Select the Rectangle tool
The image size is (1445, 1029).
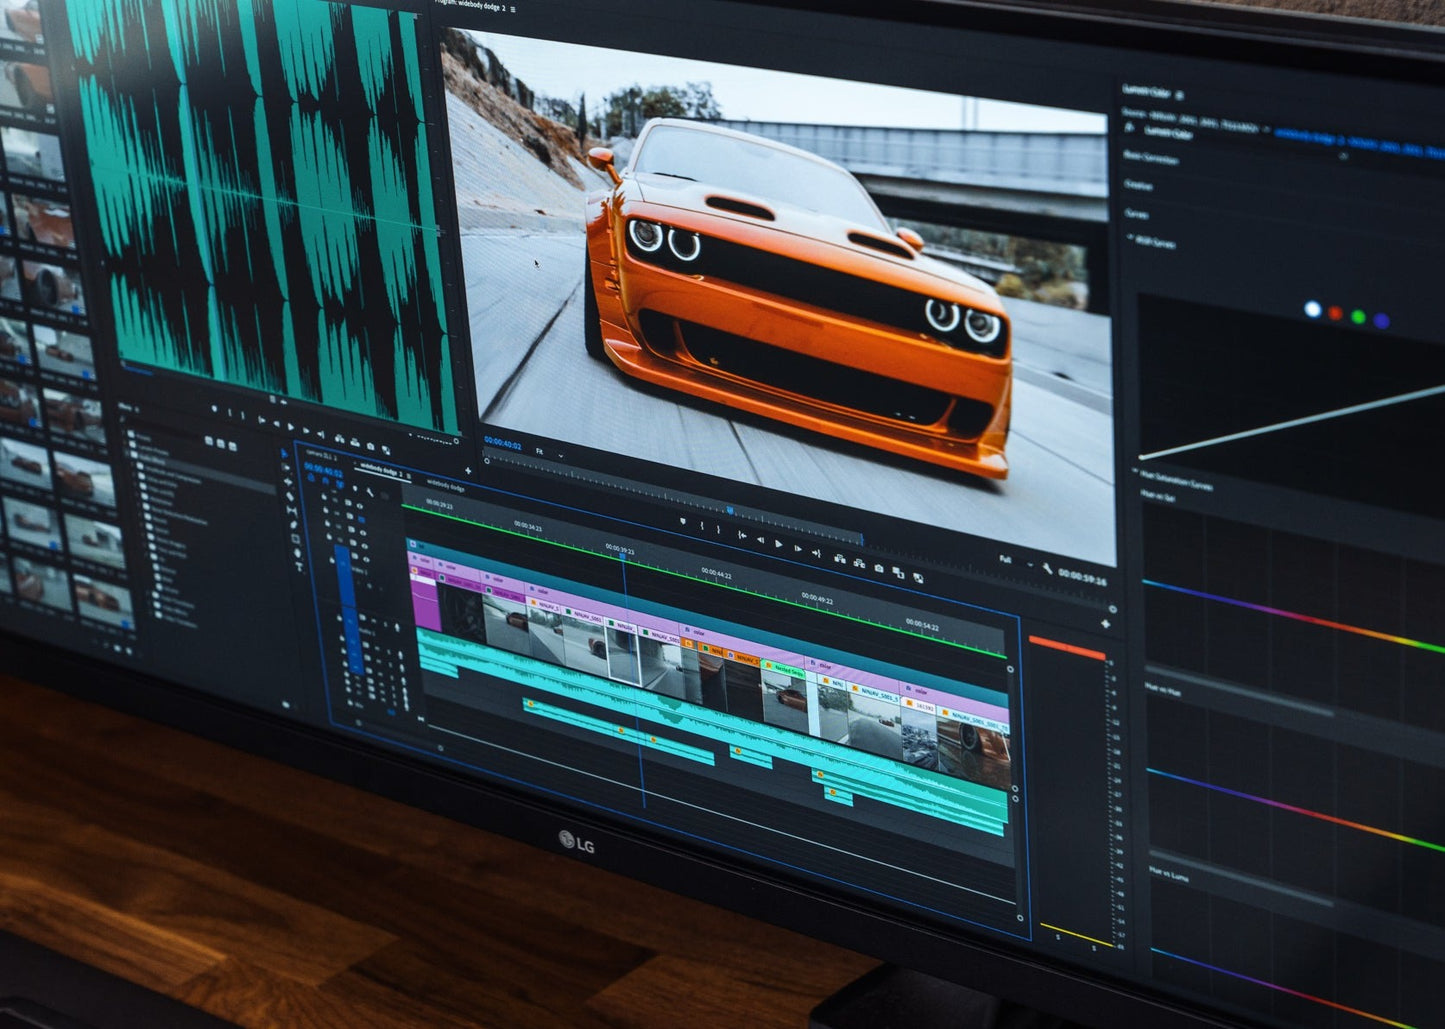point(295,539)
